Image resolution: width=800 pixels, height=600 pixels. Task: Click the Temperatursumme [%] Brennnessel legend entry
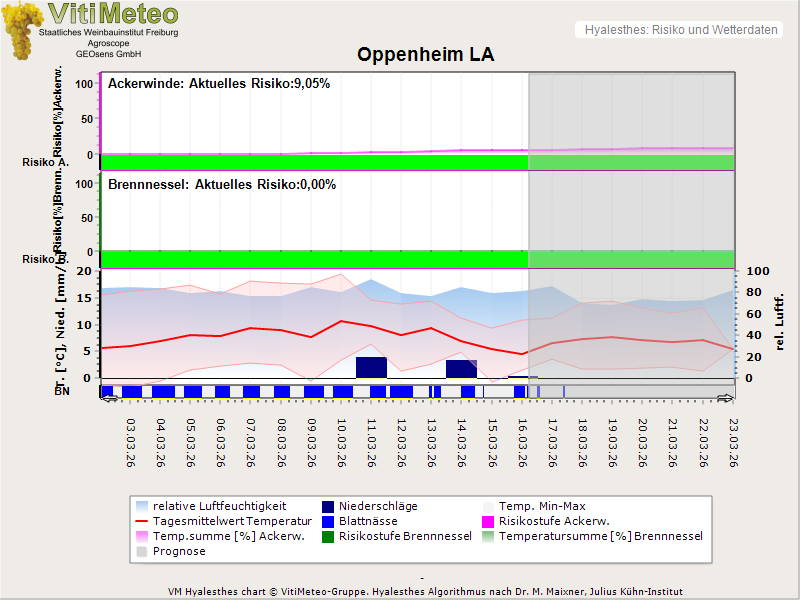tap(600, 536)
